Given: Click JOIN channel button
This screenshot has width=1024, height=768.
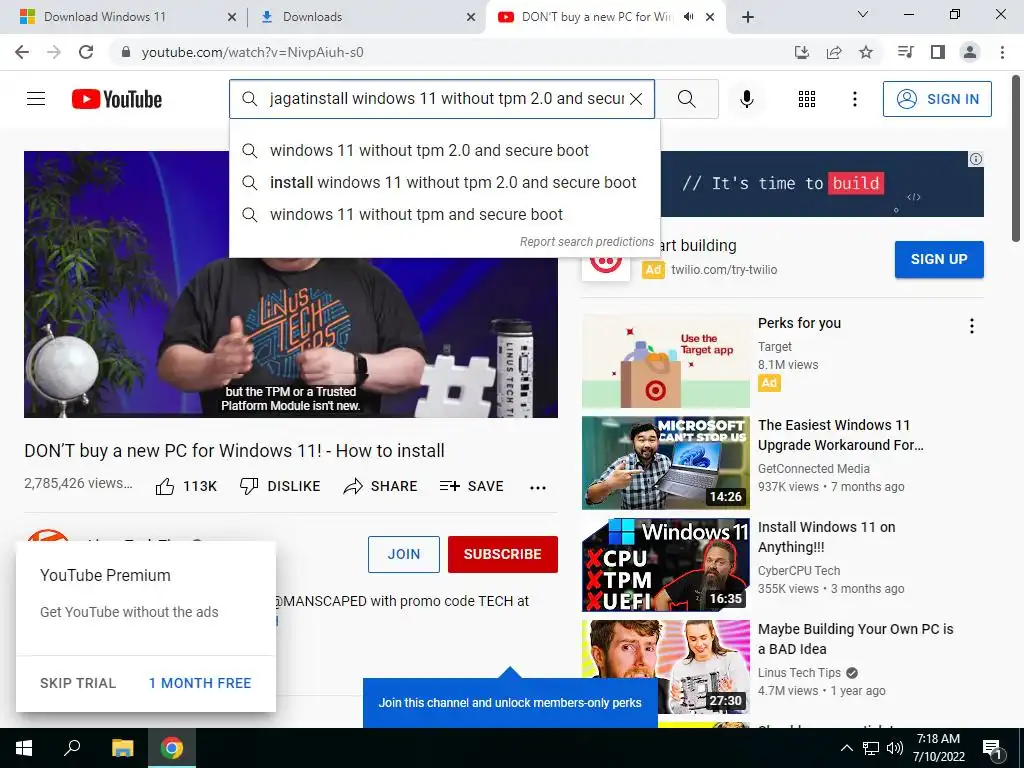Looking at the screenshot, I should click(404, 554).
